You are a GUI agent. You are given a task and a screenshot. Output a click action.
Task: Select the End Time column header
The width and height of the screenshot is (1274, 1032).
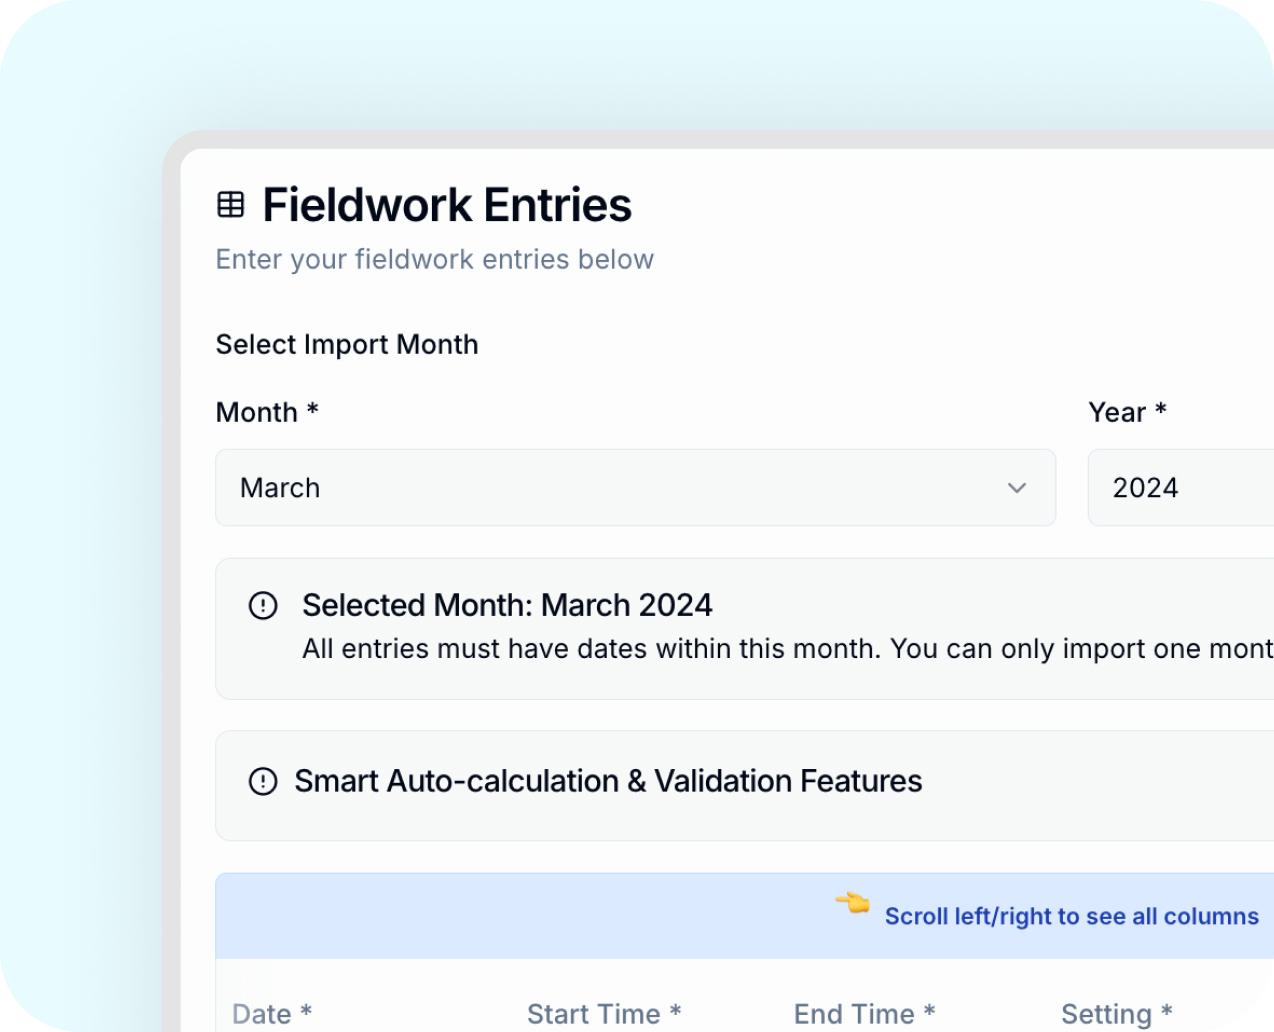click(x=864, y=1013)
